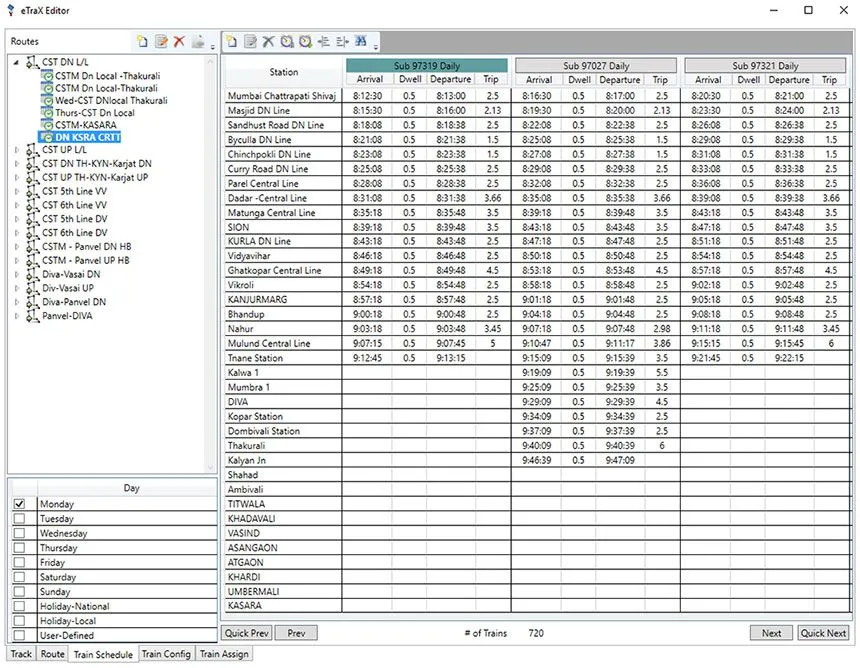This screenshot has width=860, height=668.
Task: Expand the Diva-Panvel DN route node
Action: pos(16,302)
